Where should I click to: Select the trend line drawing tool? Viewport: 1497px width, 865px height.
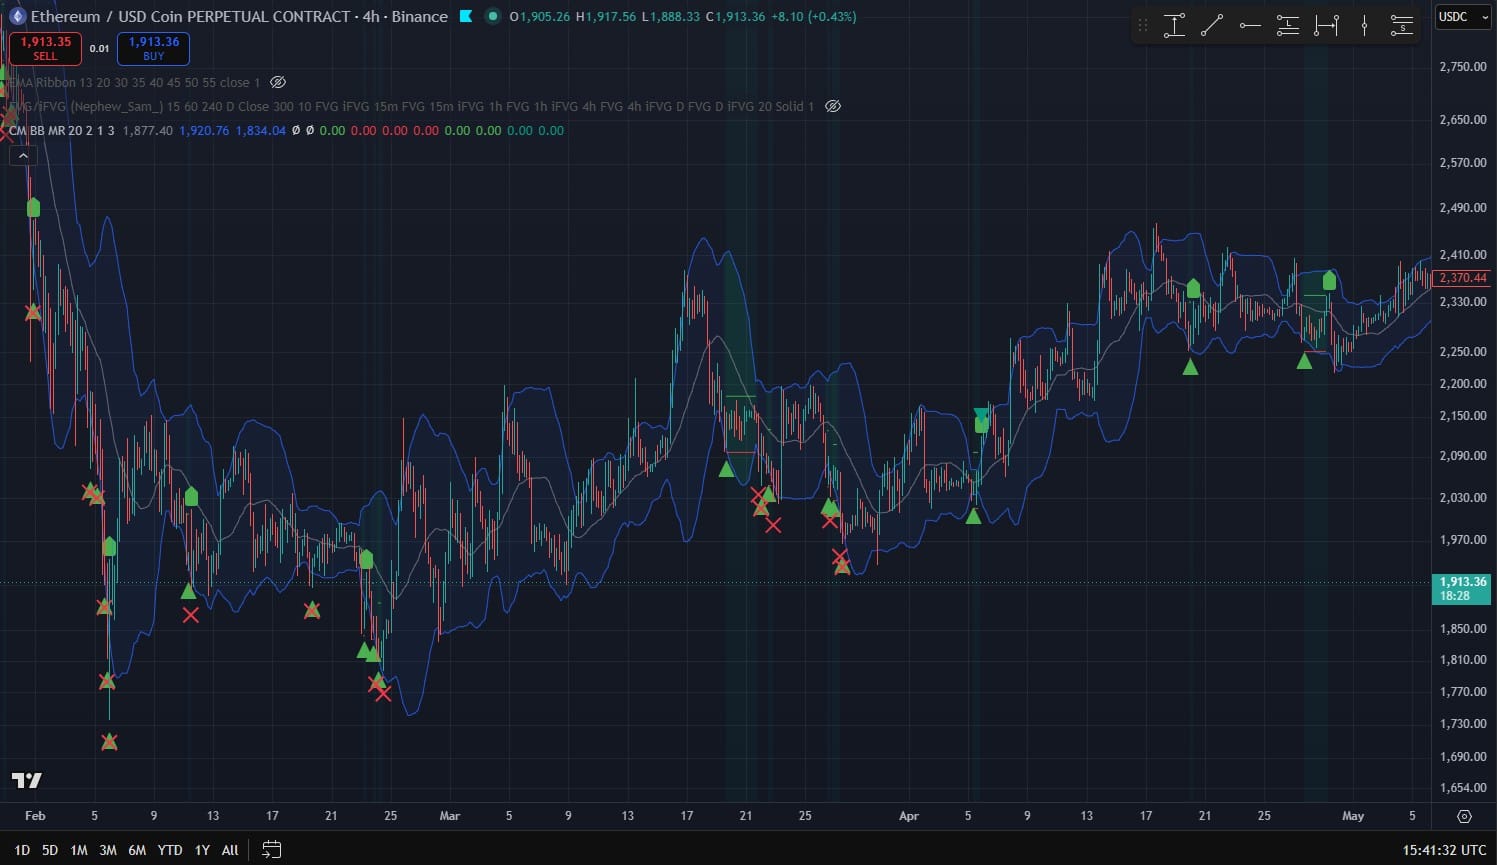pos(1212,25)
